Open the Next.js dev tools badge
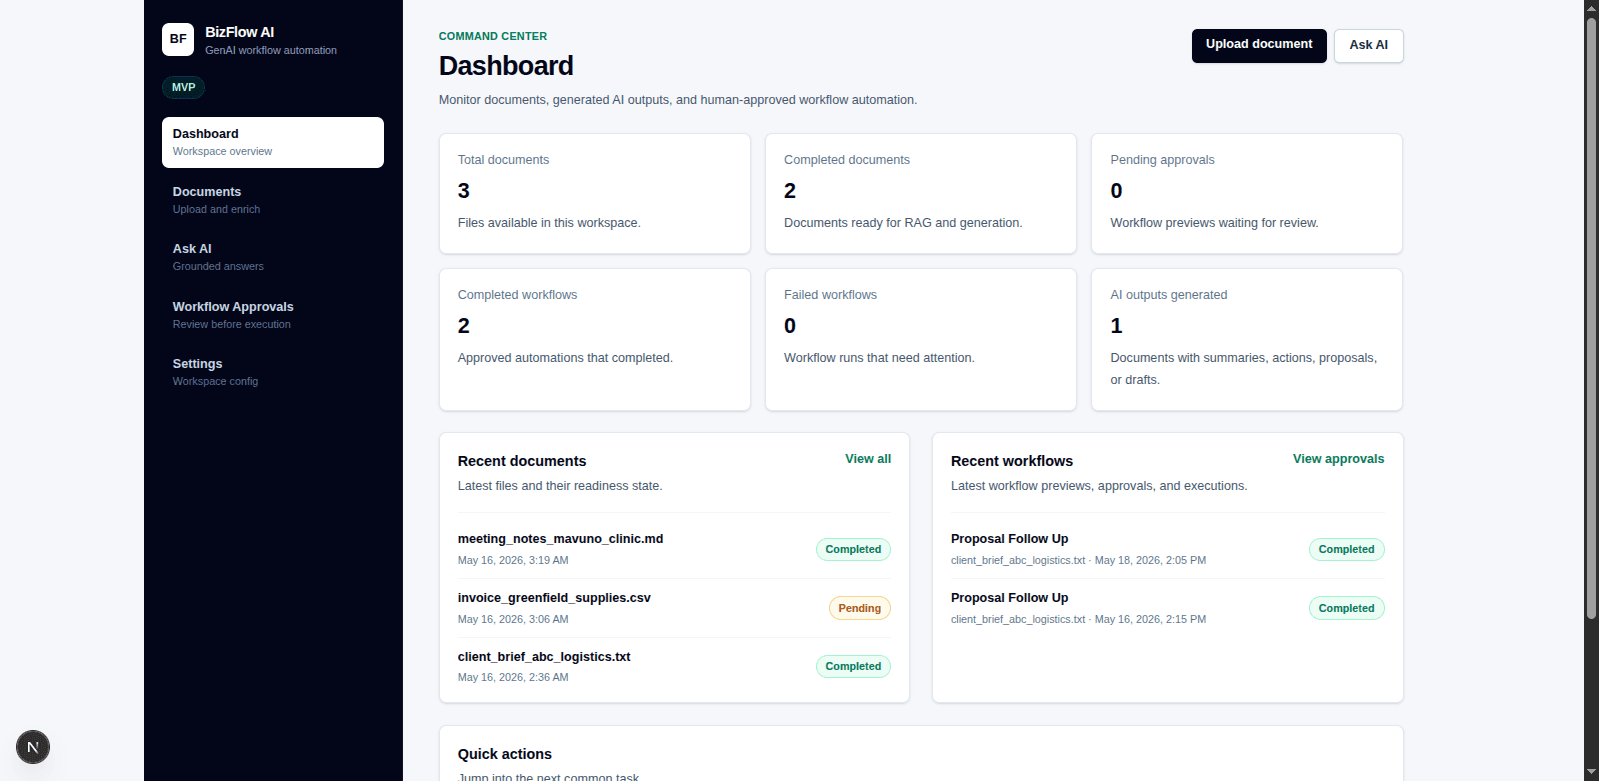The height and width of the screenshot is (781, 1599). pyautogui.click(x=33, y=747)
